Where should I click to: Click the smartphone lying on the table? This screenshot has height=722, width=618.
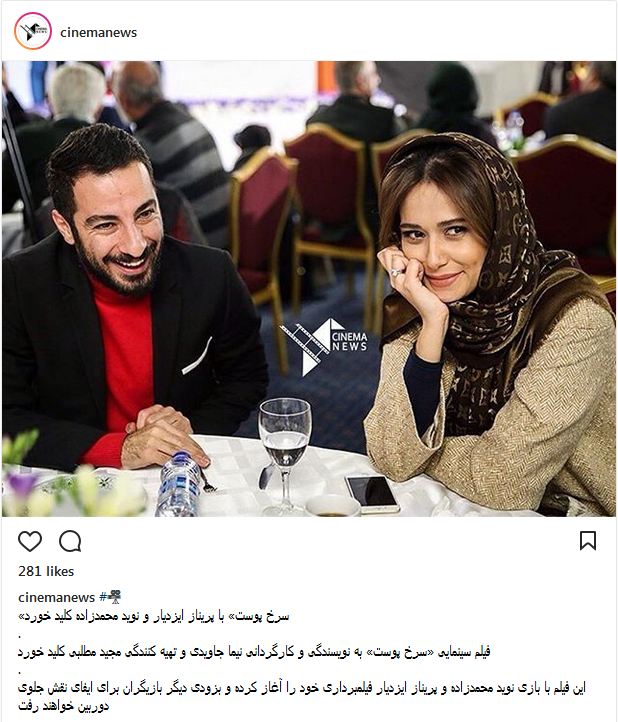pos(372,494)
